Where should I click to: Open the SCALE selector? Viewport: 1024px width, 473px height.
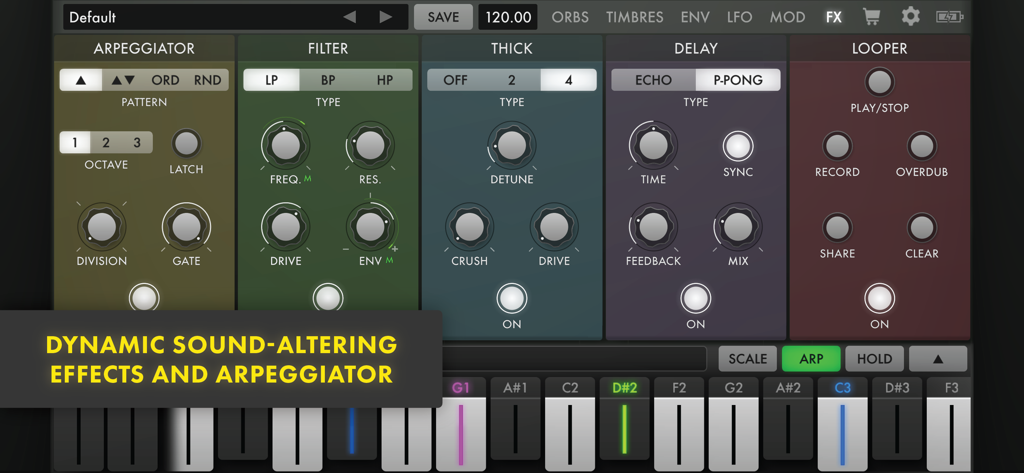click(748, 359)
